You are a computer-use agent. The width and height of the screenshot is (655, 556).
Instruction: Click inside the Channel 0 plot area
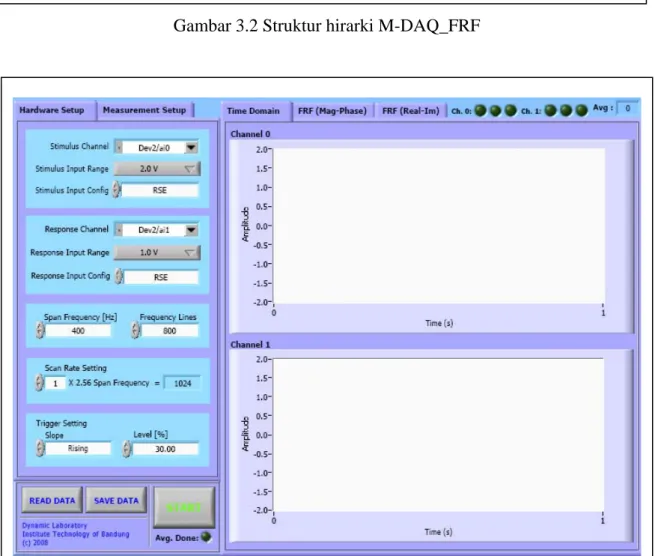point(439,226)
